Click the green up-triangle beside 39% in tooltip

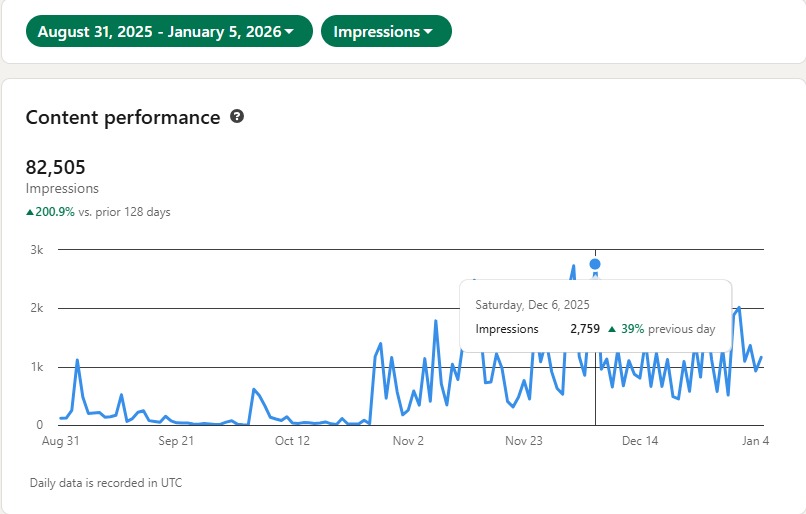(612, 329)
